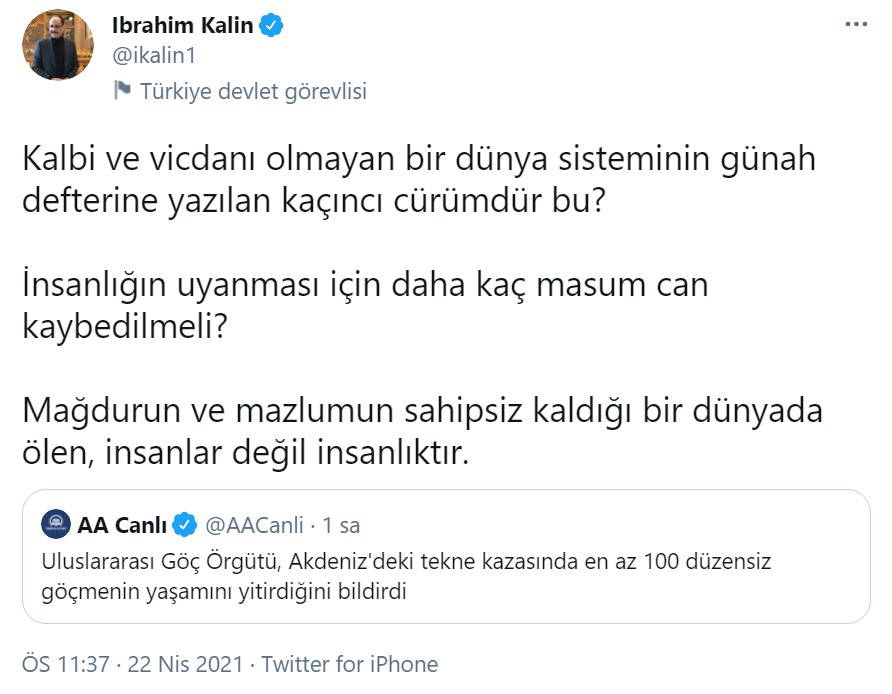Open the AA Canlı account name
The width and height of the screenshot is (892, 694).
pyautogui.click(x=122, y=524)
